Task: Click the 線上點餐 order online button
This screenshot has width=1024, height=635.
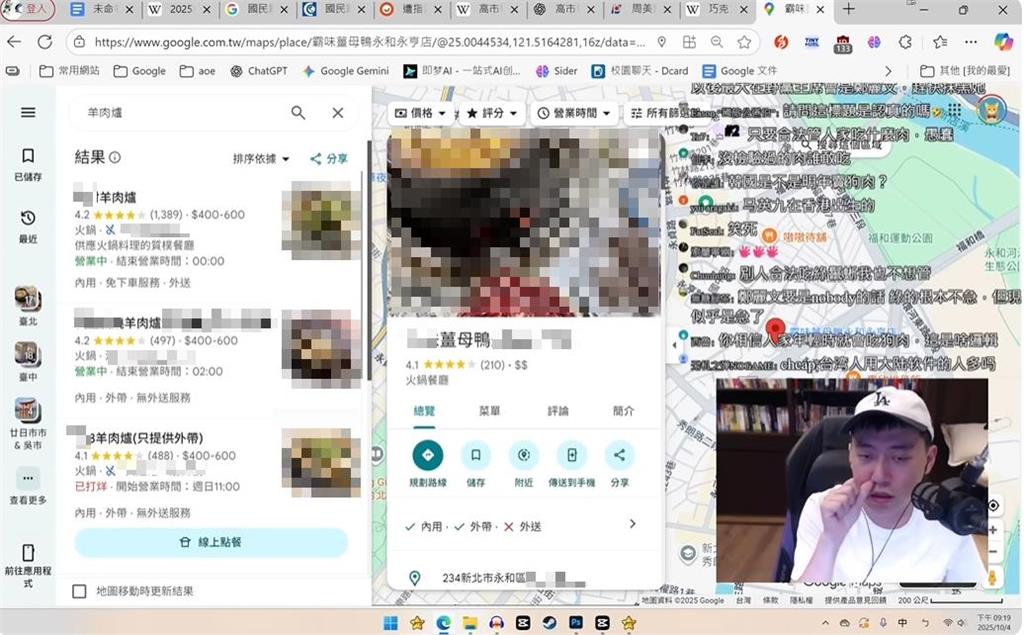Action: tap(211, 542)
